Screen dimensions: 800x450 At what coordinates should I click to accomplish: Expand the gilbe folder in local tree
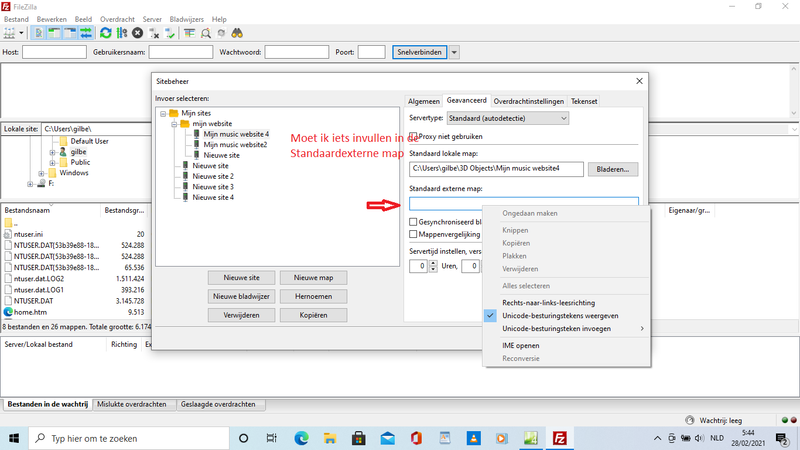(x=52, y=152)
